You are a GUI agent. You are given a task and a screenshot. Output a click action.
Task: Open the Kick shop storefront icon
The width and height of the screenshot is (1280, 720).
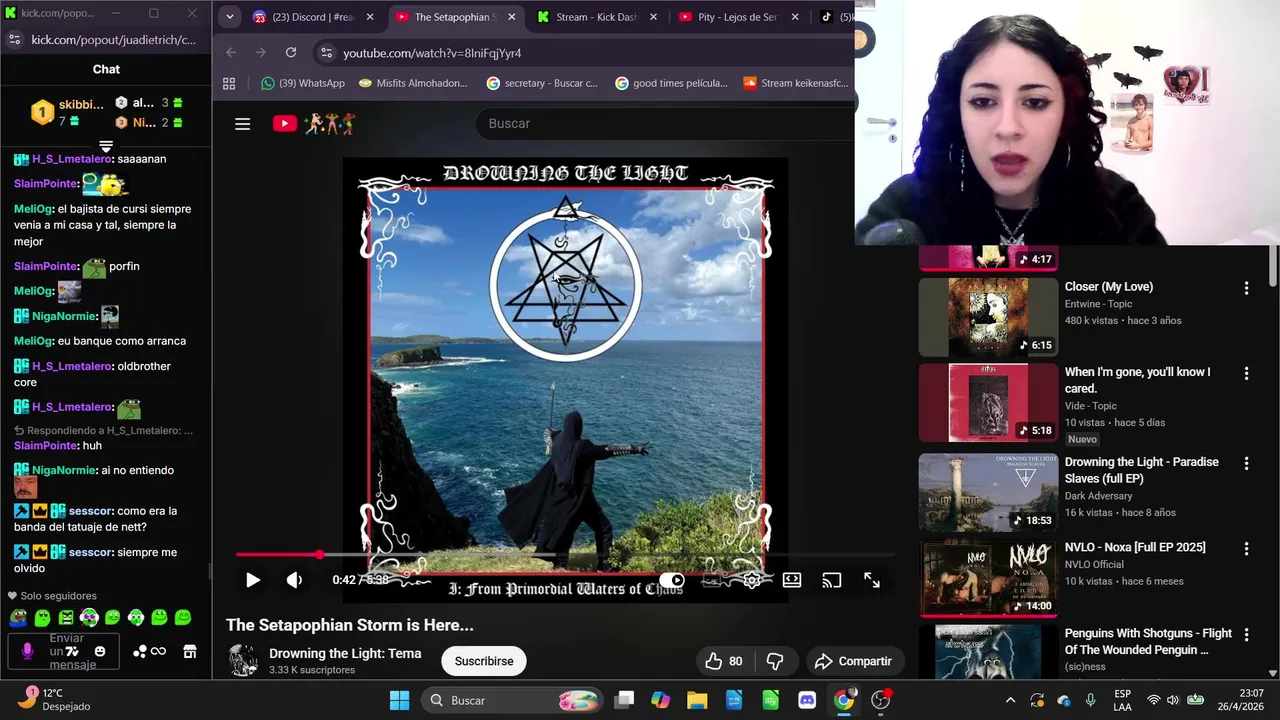[189, 652]
